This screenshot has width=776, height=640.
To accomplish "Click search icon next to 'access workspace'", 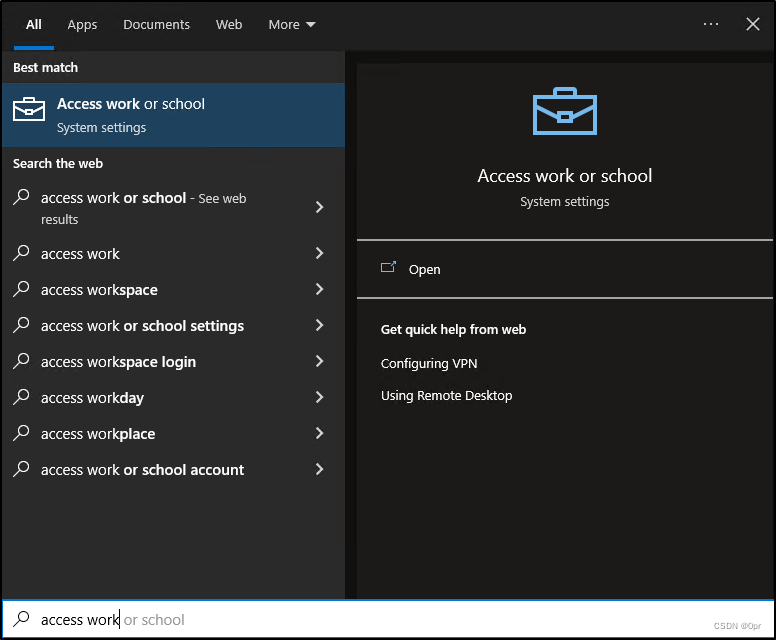I will [x=21, y=288].
